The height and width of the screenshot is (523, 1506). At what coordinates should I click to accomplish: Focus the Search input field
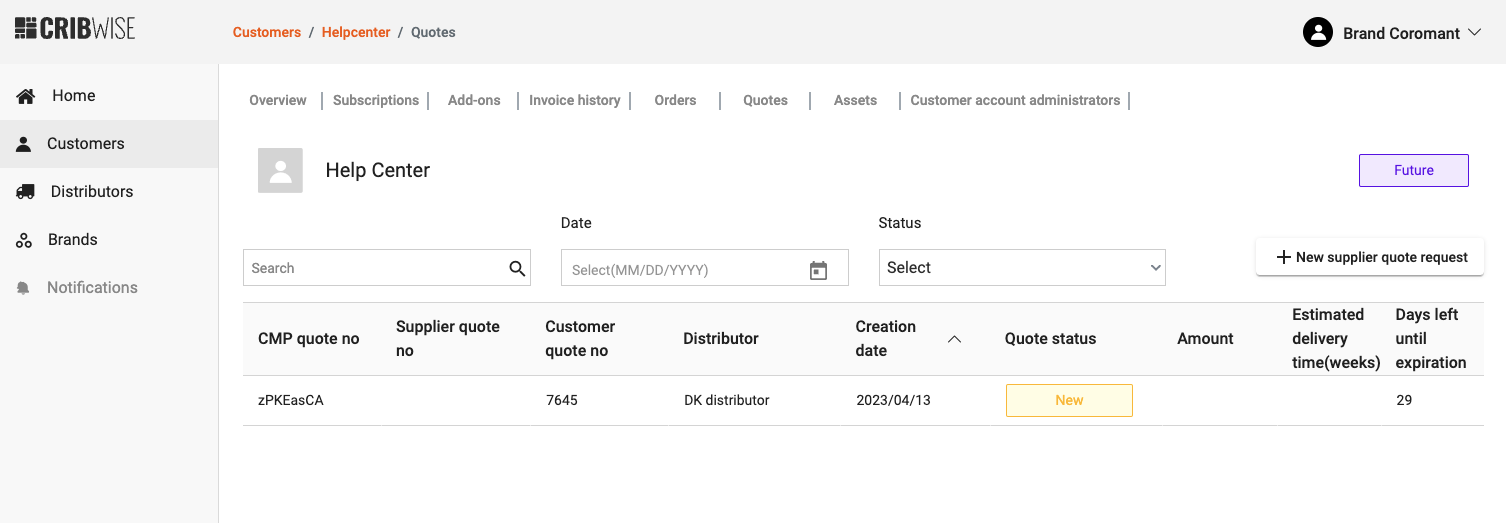(x=375, y=268)
